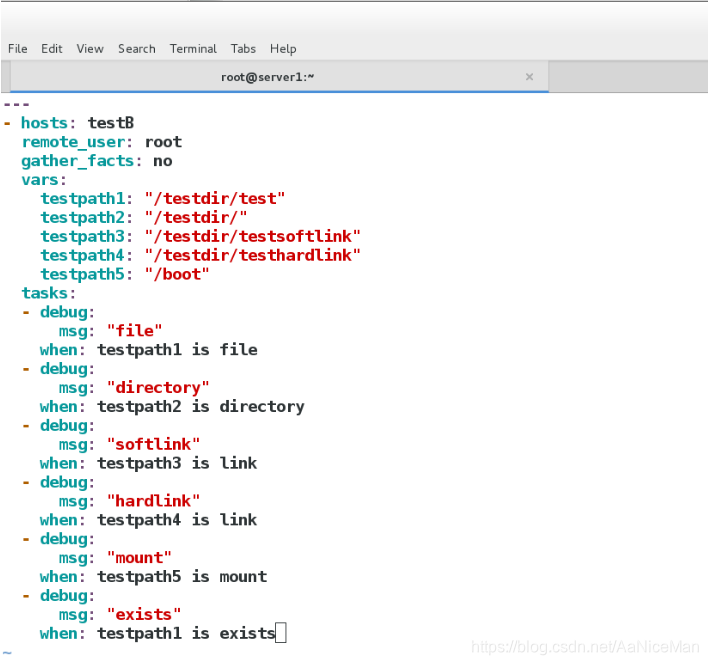Click the "/boot" path value
Image resolution: width=708 pixels, height=665 pixels.
[177, 274]
